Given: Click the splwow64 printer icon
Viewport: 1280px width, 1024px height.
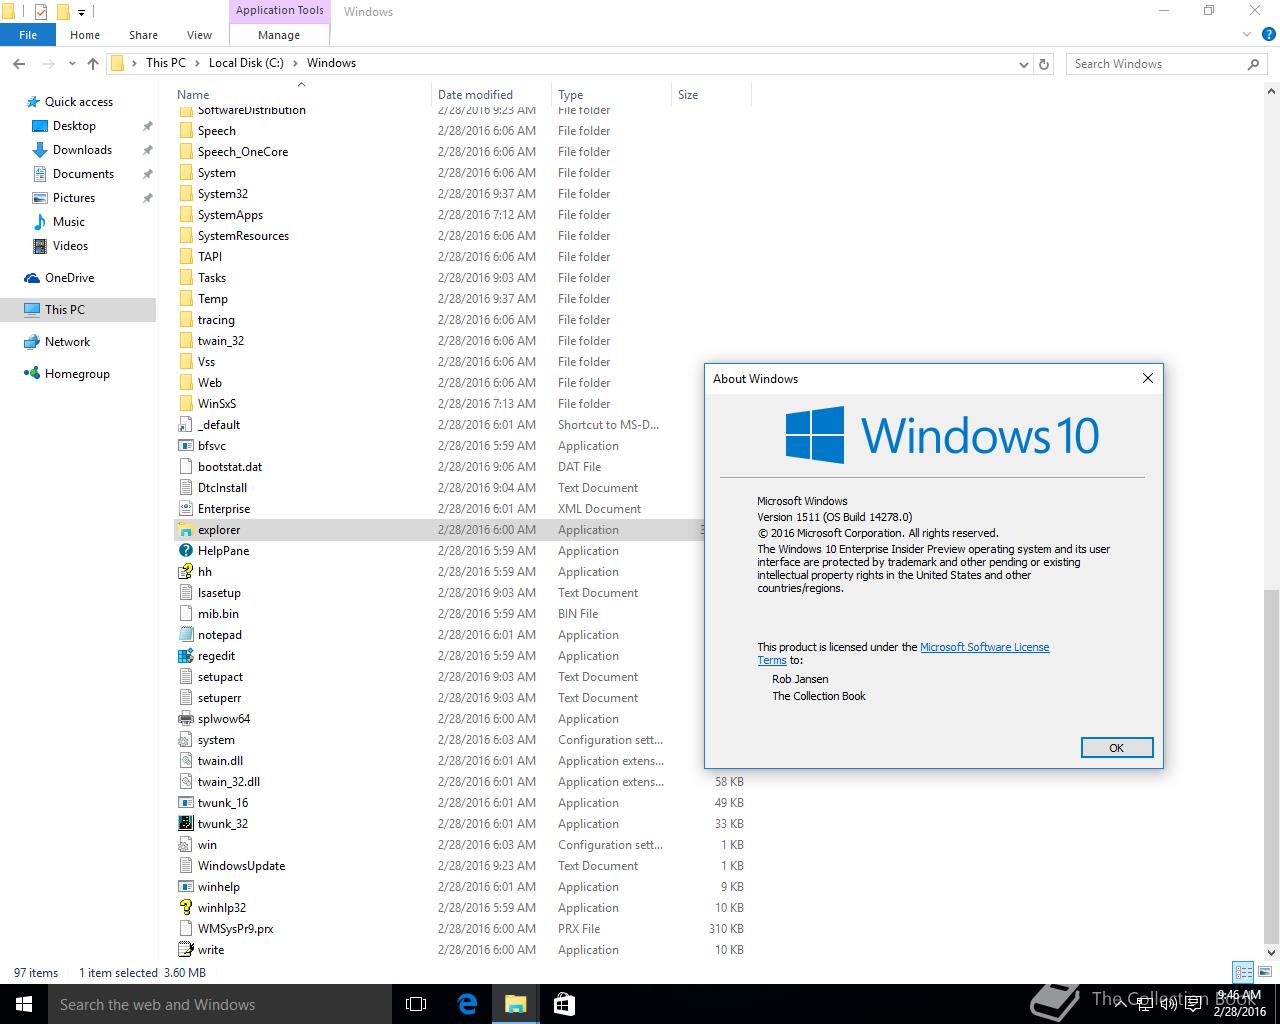Looking at the screenshot, I should pos(185,719).
